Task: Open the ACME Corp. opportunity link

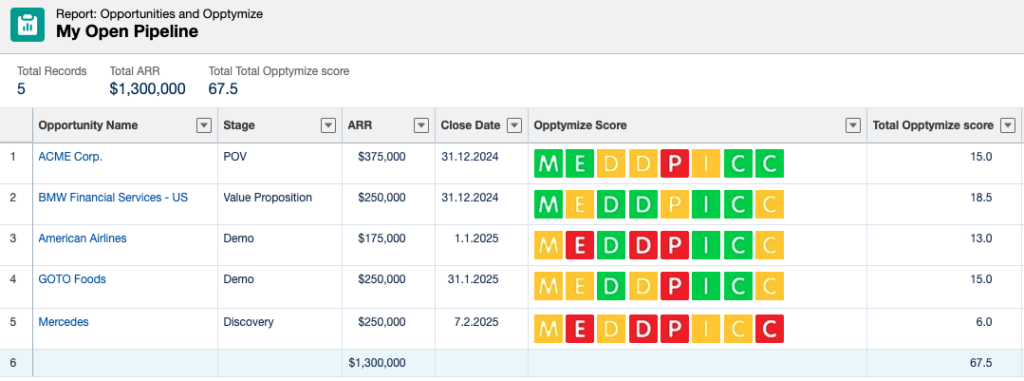Action: [71, 157]
